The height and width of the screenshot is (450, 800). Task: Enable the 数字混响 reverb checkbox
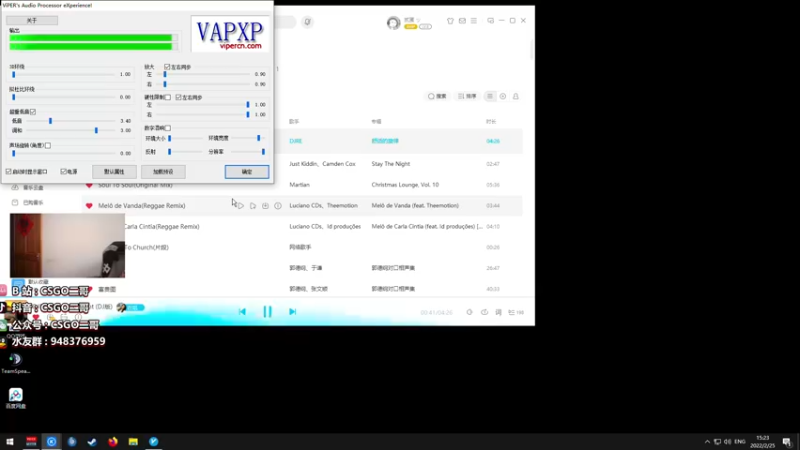click(x=168, y=128)
